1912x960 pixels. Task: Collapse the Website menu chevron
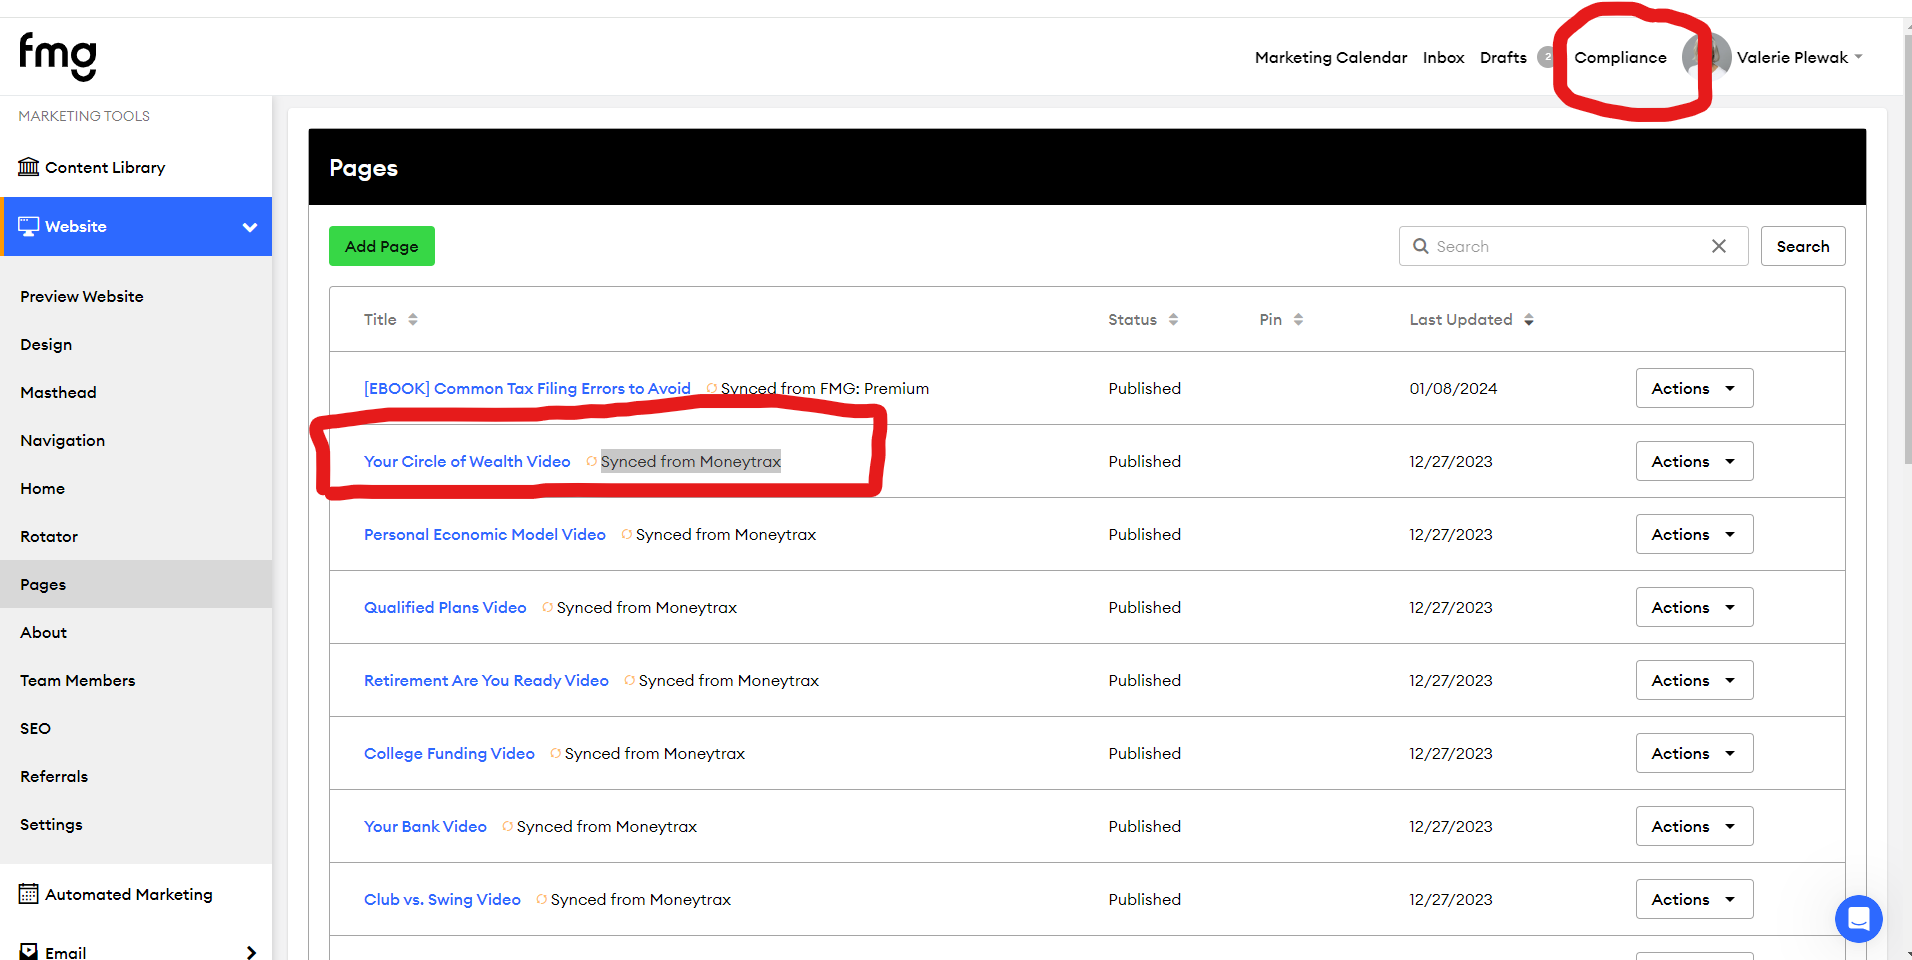pyautogui.click(x=250, y=227)
